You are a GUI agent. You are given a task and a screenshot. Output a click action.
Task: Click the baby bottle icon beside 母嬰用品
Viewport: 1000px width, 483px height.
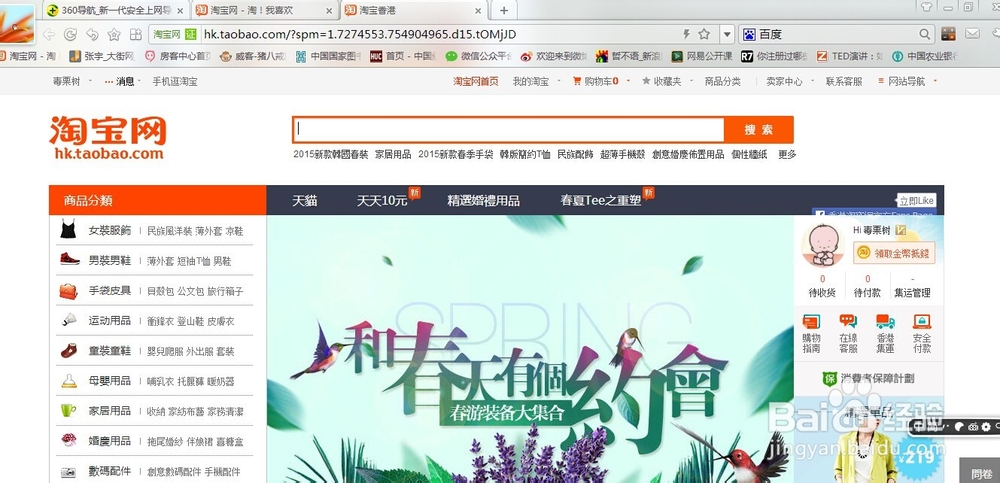click(x=68, y=381)
